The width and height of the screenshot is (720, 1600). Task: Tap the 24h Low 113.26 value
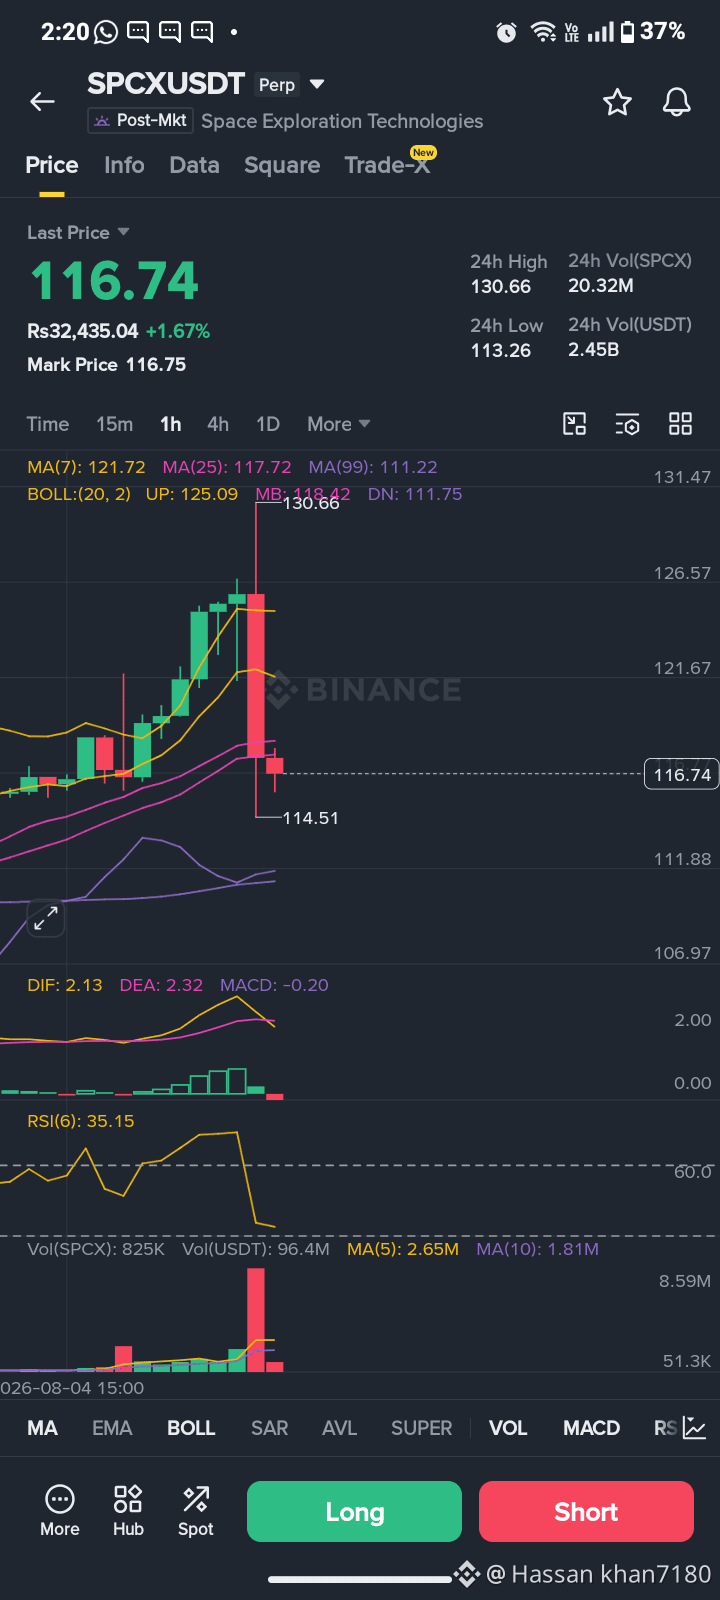pyautogui.click(x=501, y=351)
